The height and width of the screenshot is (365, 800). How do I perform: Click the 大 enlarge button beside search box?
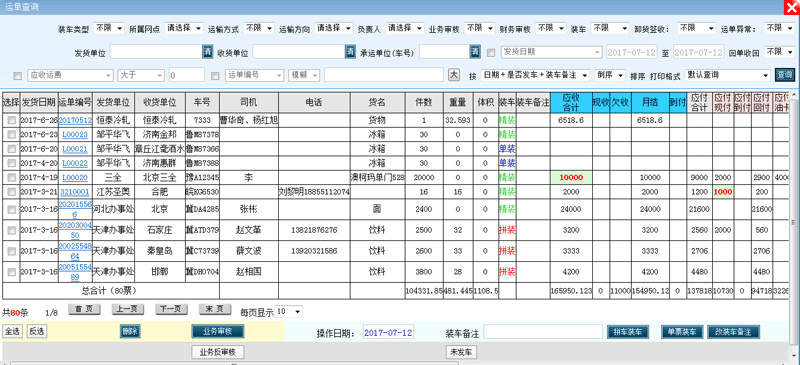click(454, 75)
